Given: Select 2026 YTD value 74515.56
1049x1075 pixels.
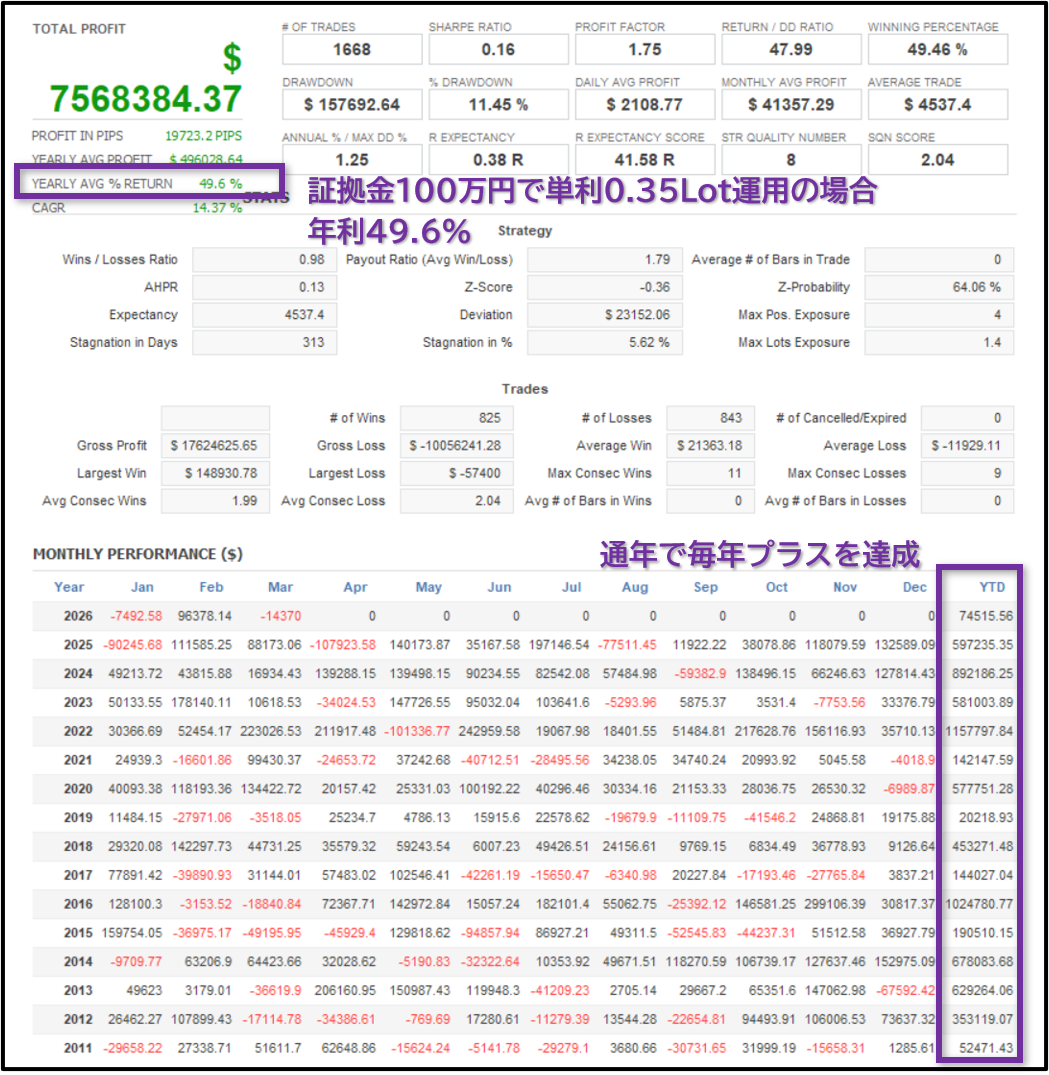Looking at the screenshot, I should click(x=986, y=616).
